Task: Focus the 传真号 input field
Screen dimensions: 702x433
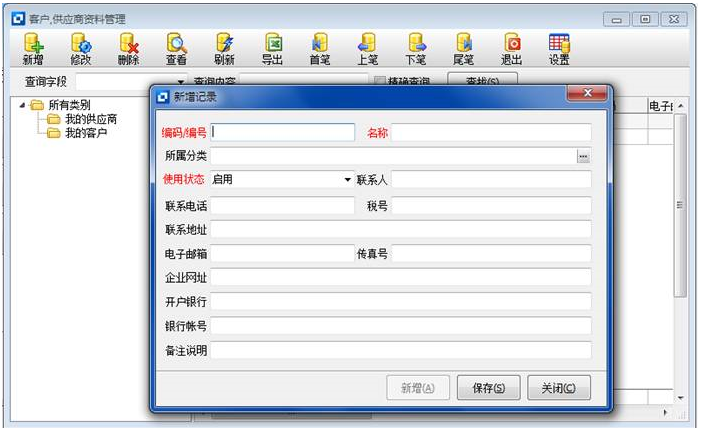Action: tap(491, 254)
